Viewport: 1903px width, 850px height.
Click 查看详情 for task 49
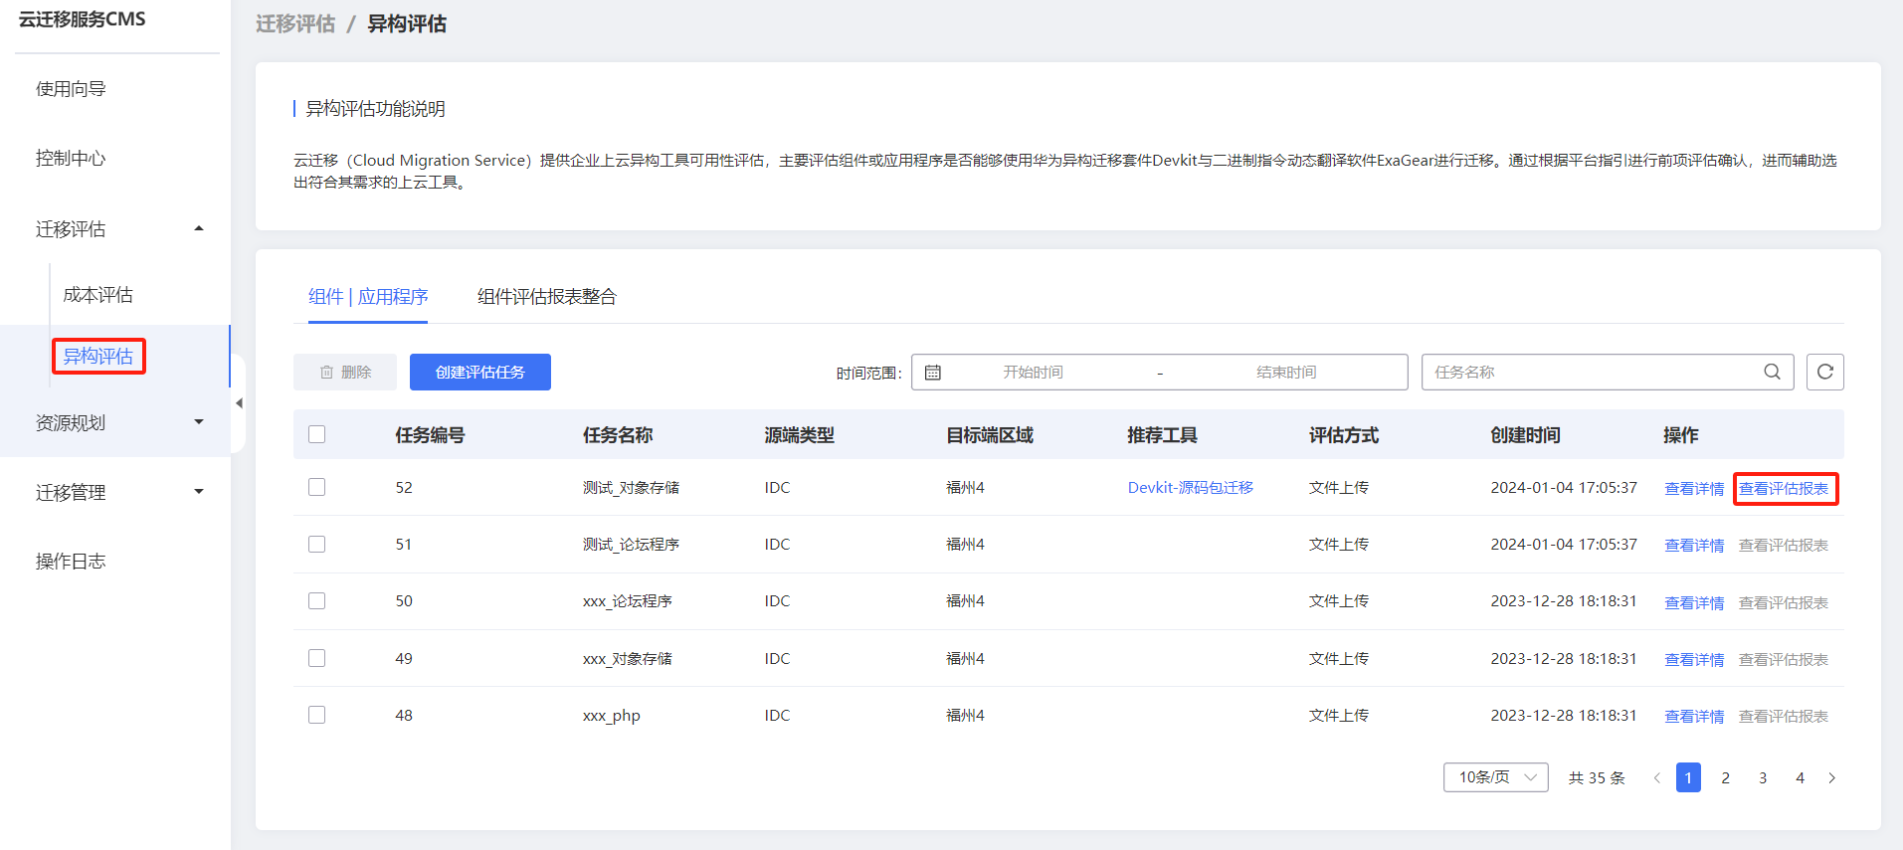1694,659
